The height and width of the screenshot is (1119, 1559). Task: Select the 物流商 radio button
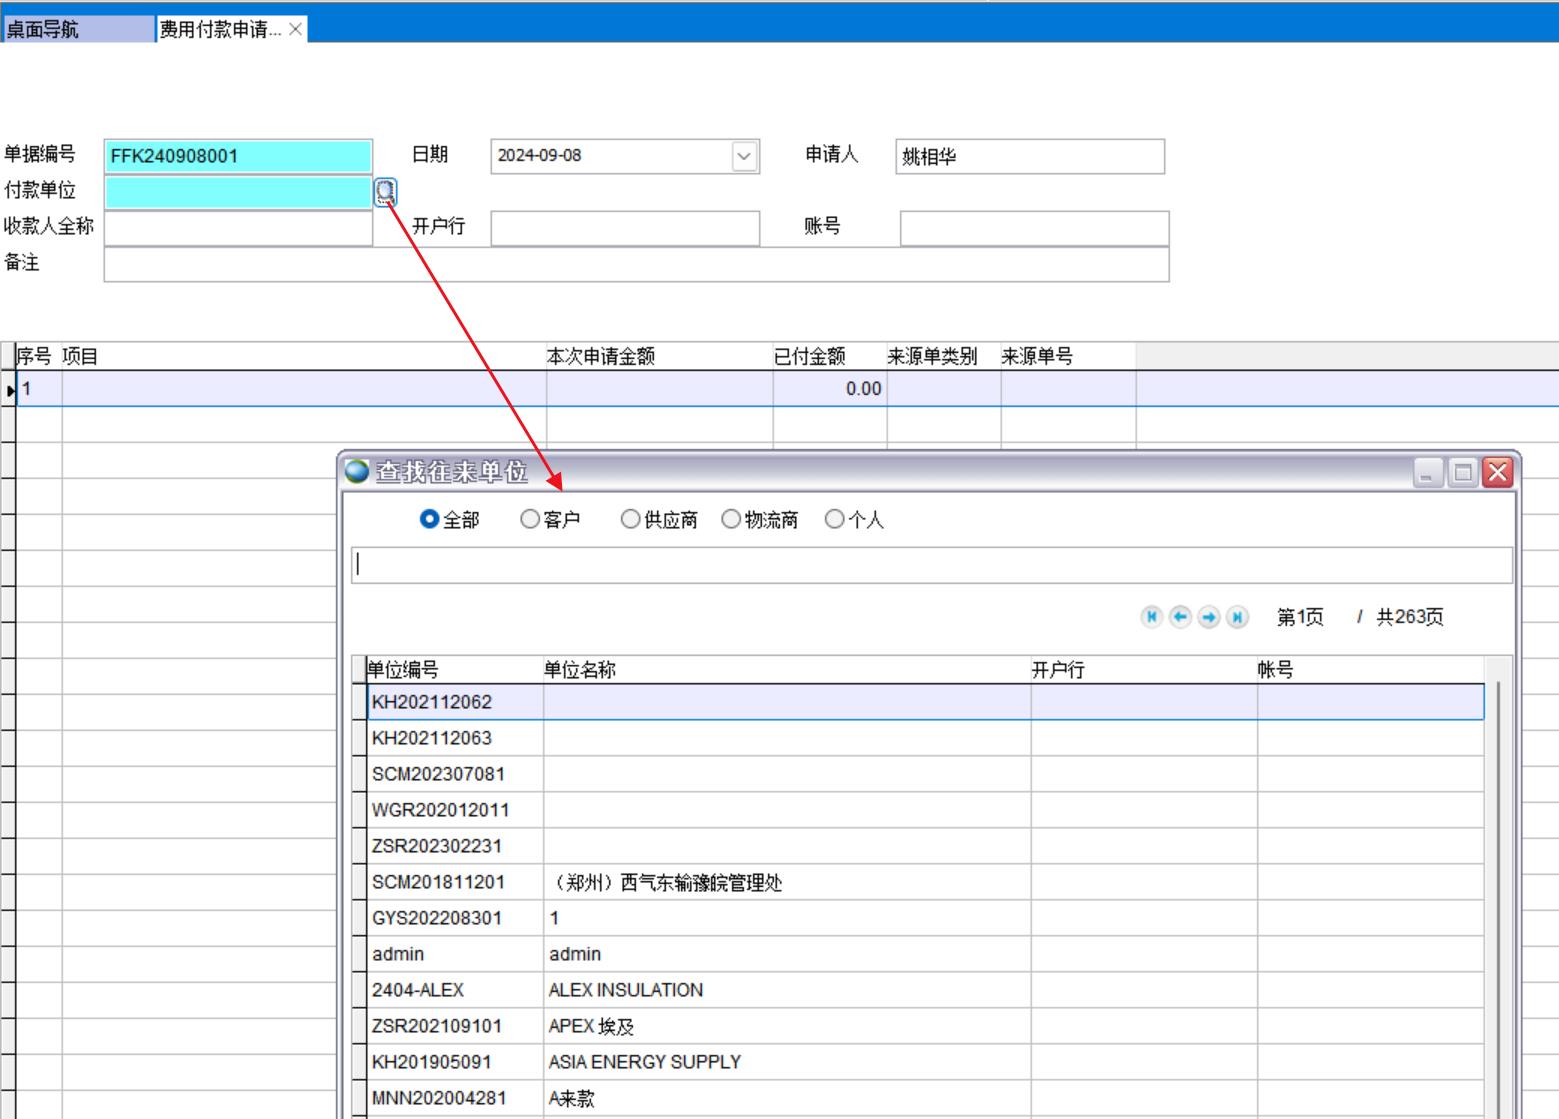coord(731,519)
